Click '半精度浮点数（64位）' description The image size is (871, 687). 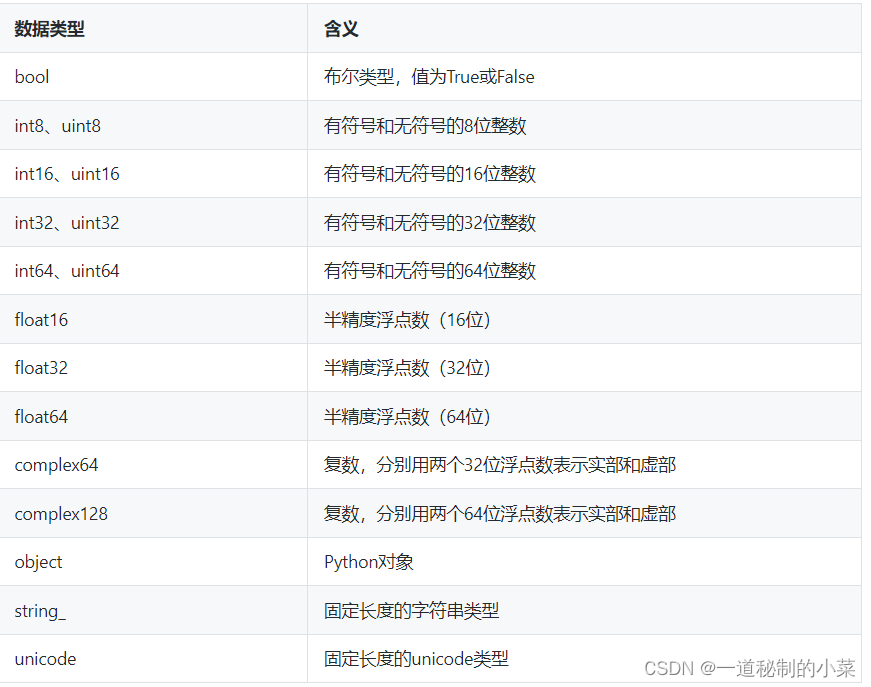(407, 417)
